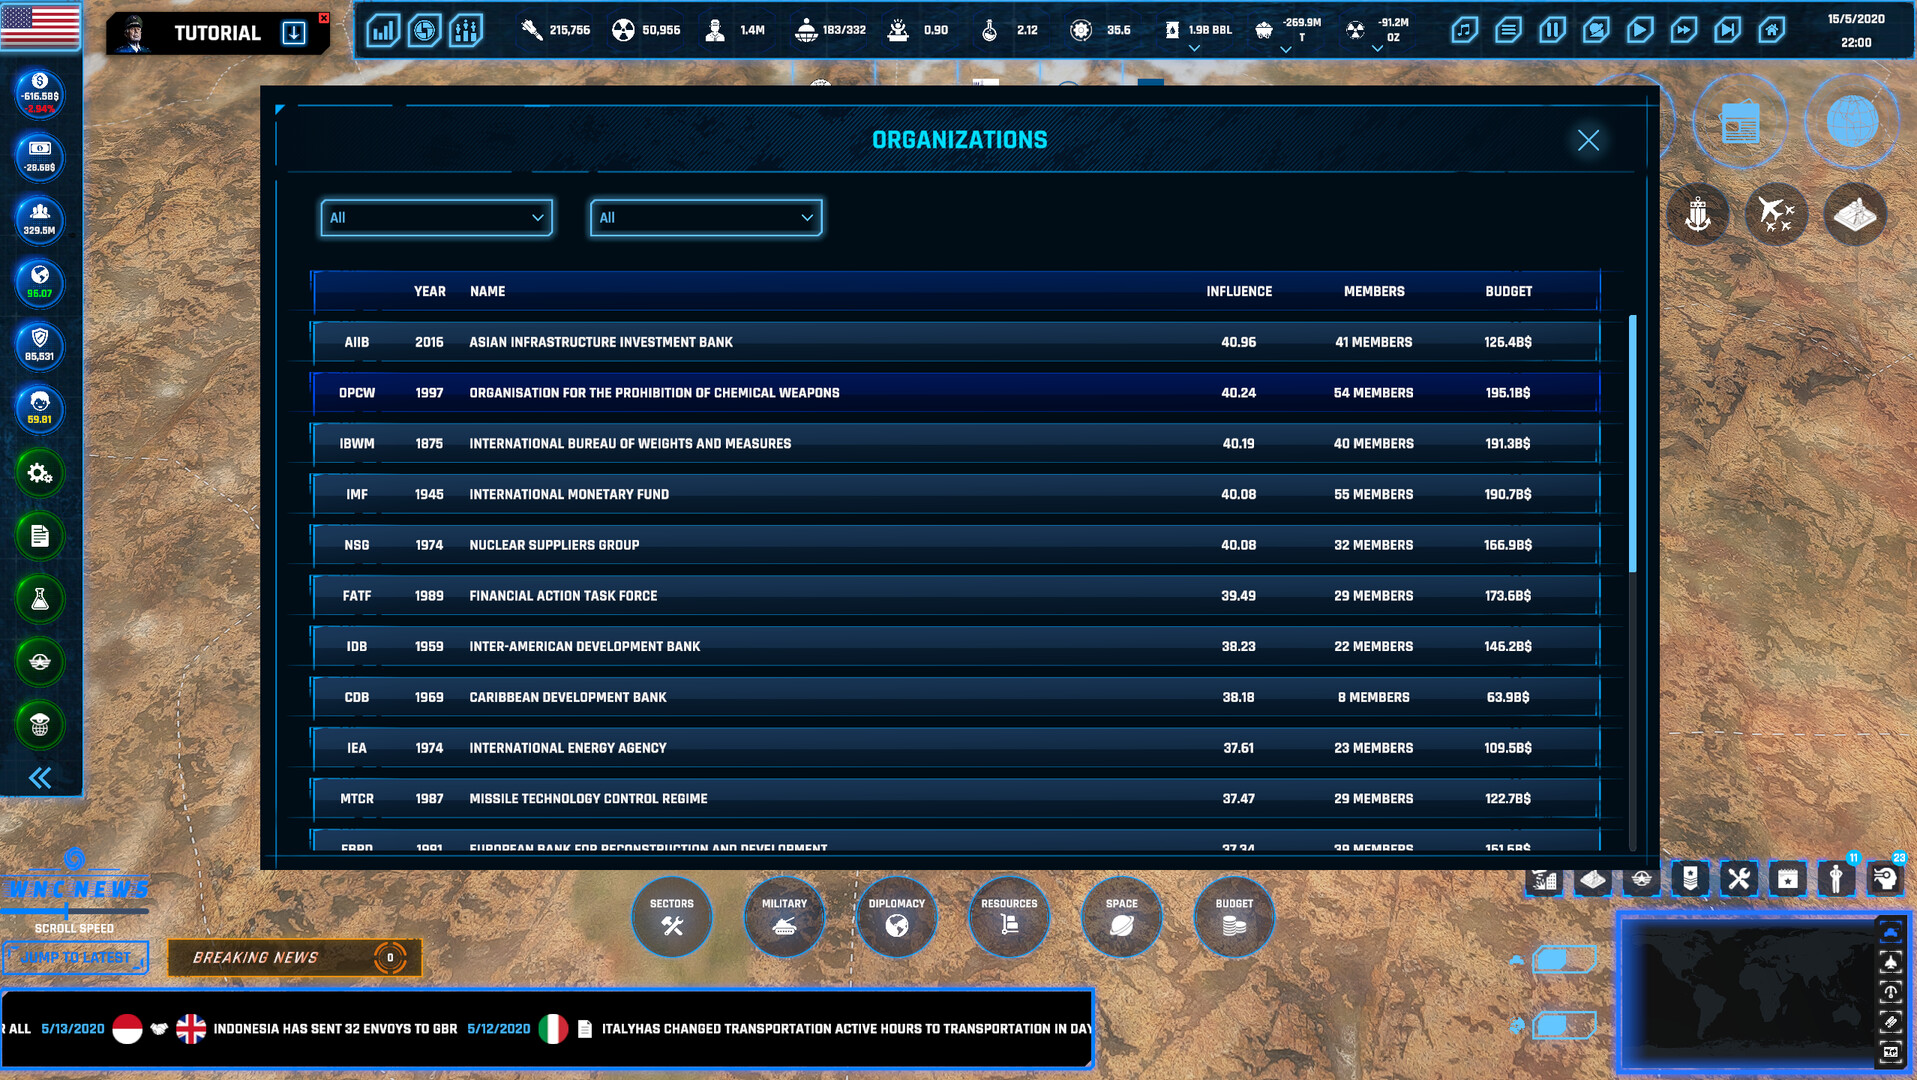The width and height of the screenshot is (1917, 1080).
Task: Sort organizations by Influence column
Action: pyautogui.click(x=1239, y=291)
